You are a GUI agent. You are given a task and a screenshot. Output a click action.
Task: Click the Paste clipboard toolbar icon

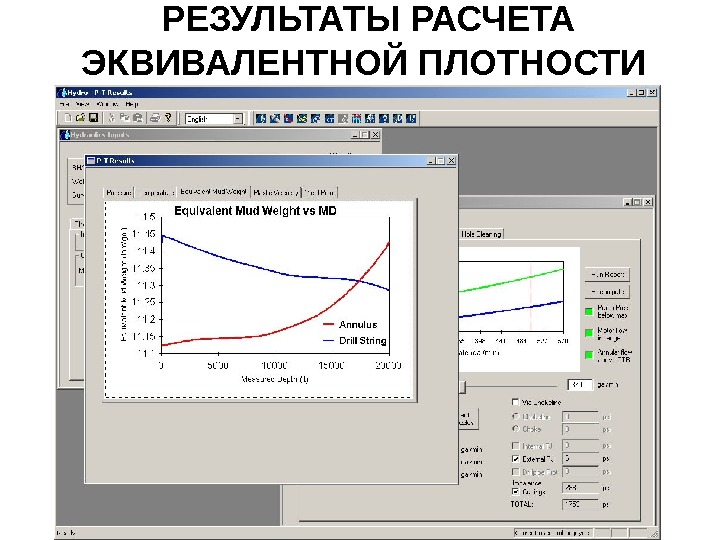coord(137,118)
